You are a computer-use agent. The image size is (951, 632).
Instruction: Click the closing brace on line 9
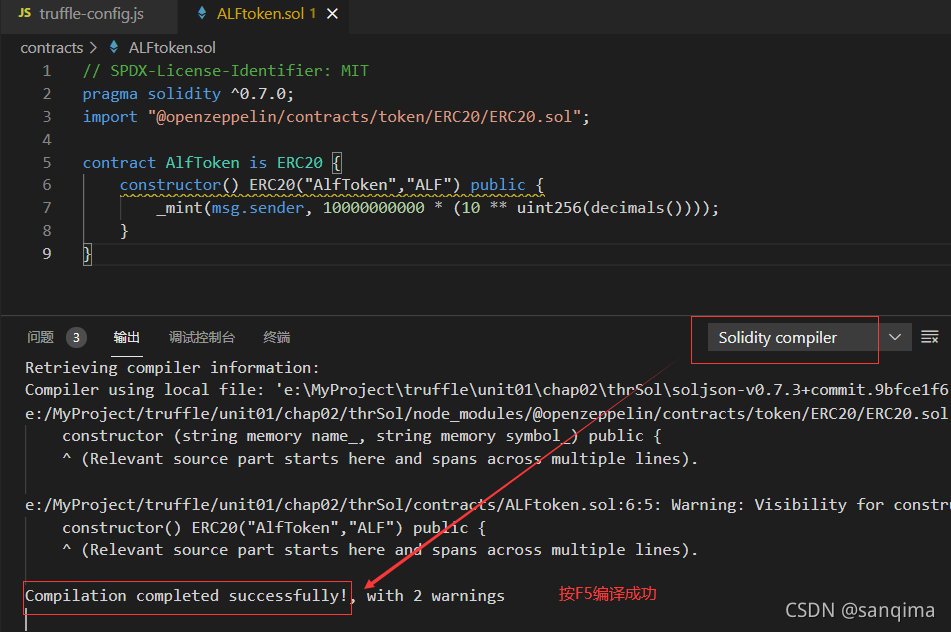pyautogui.click(x=87, y=254)
